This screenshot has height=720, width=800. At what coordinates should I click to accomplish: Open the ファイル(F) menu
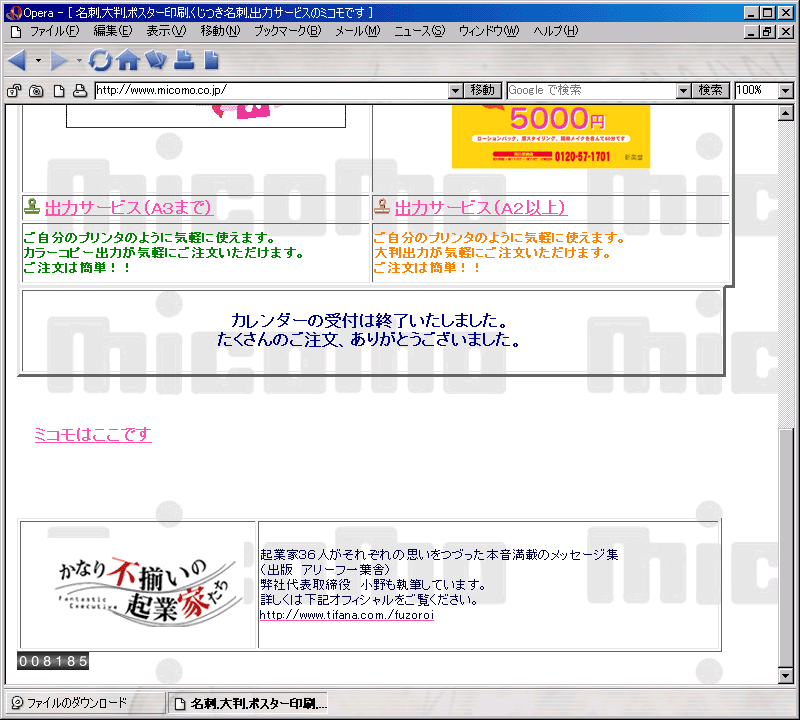(55, 31)
